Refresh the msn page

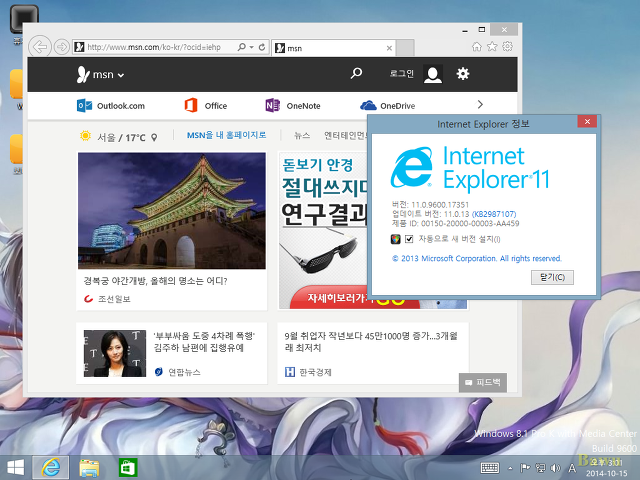pos(262,47)
